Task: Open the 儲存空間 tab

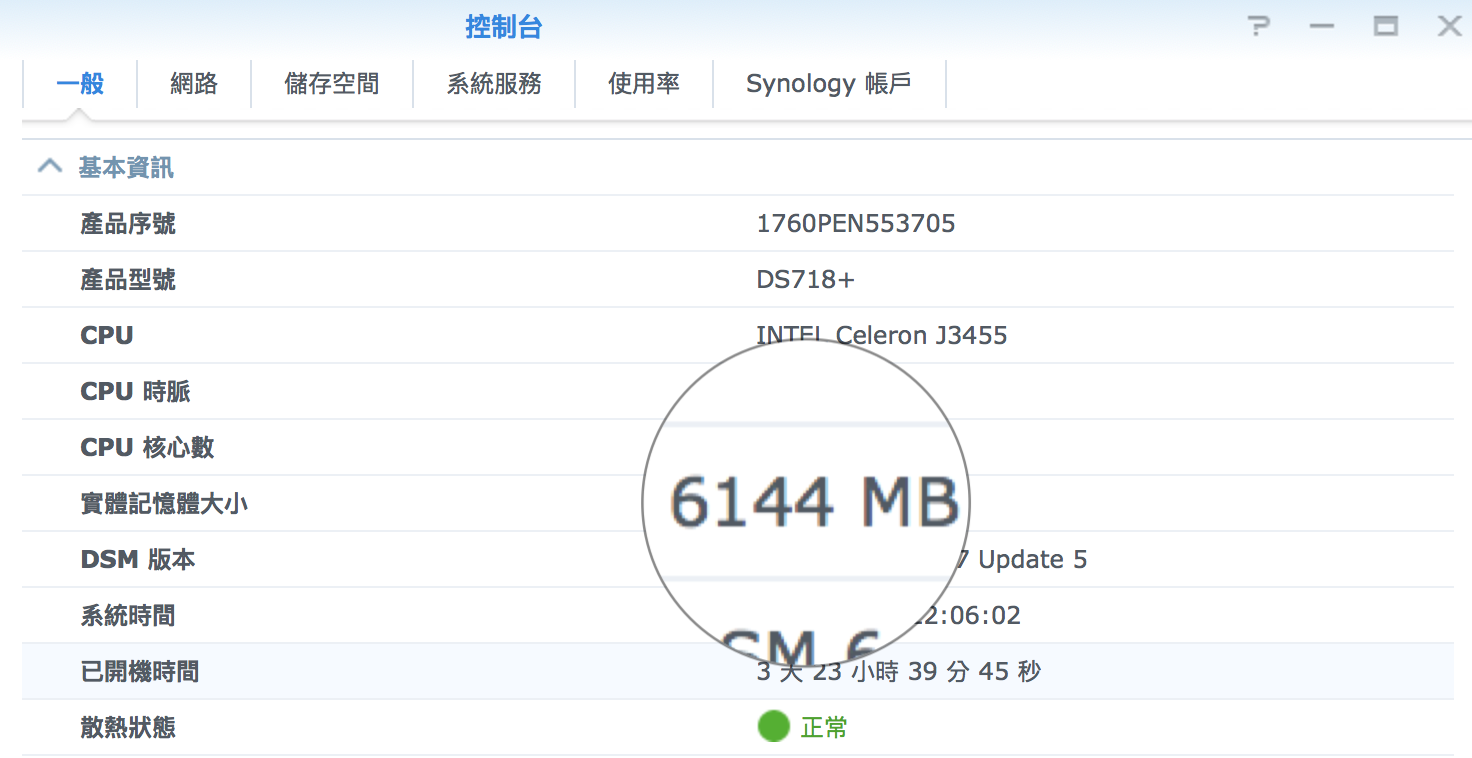Action: click(332, 84)
